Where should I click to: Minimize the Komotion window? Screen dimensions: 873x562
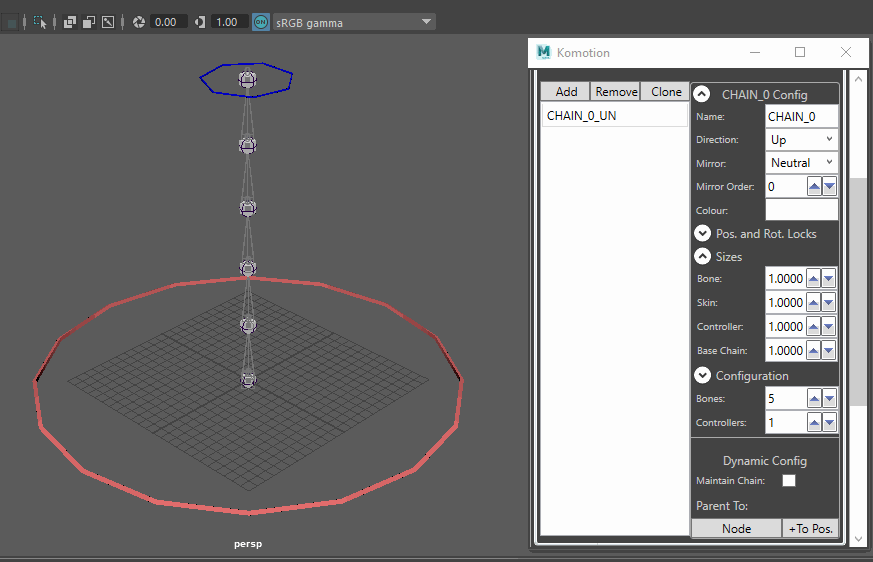[755, 52]
